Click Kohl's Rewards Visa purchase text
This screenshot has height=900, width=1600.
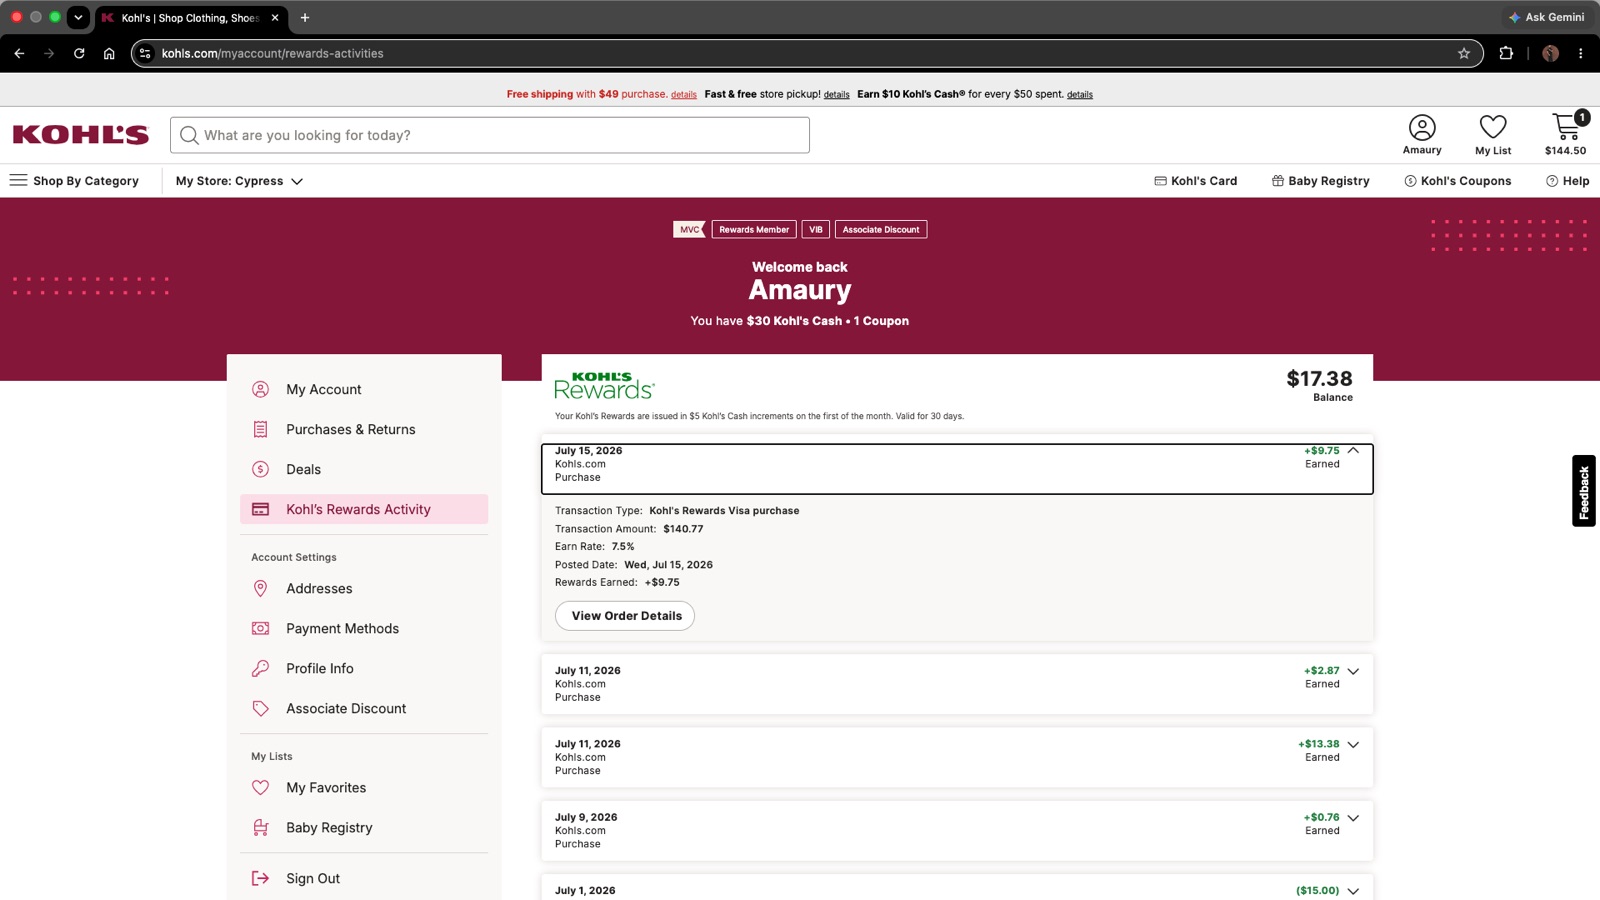click(724, 511)
